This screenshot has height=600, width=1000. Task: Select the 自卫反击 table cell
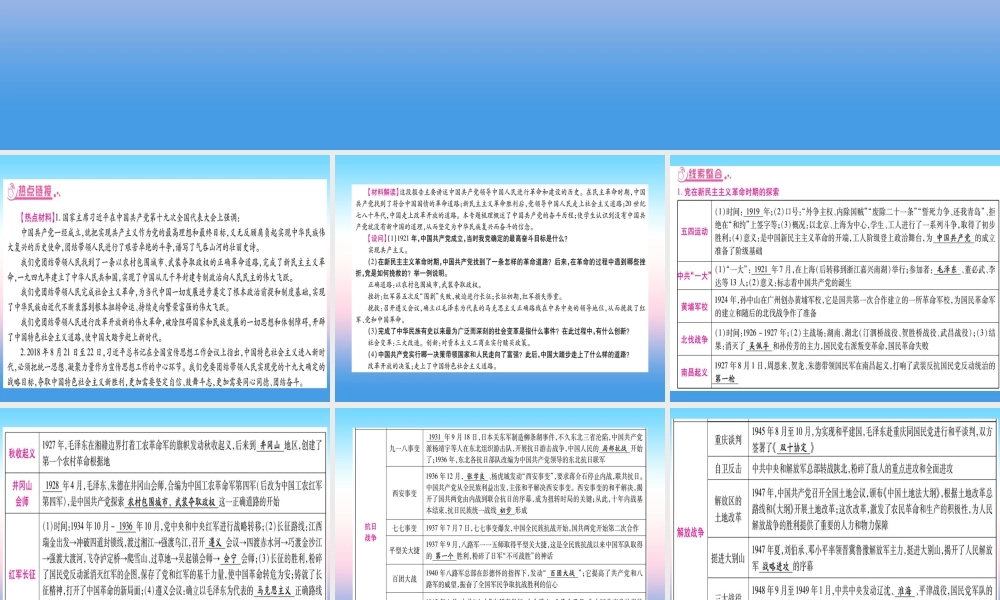(x=727, y=469)
